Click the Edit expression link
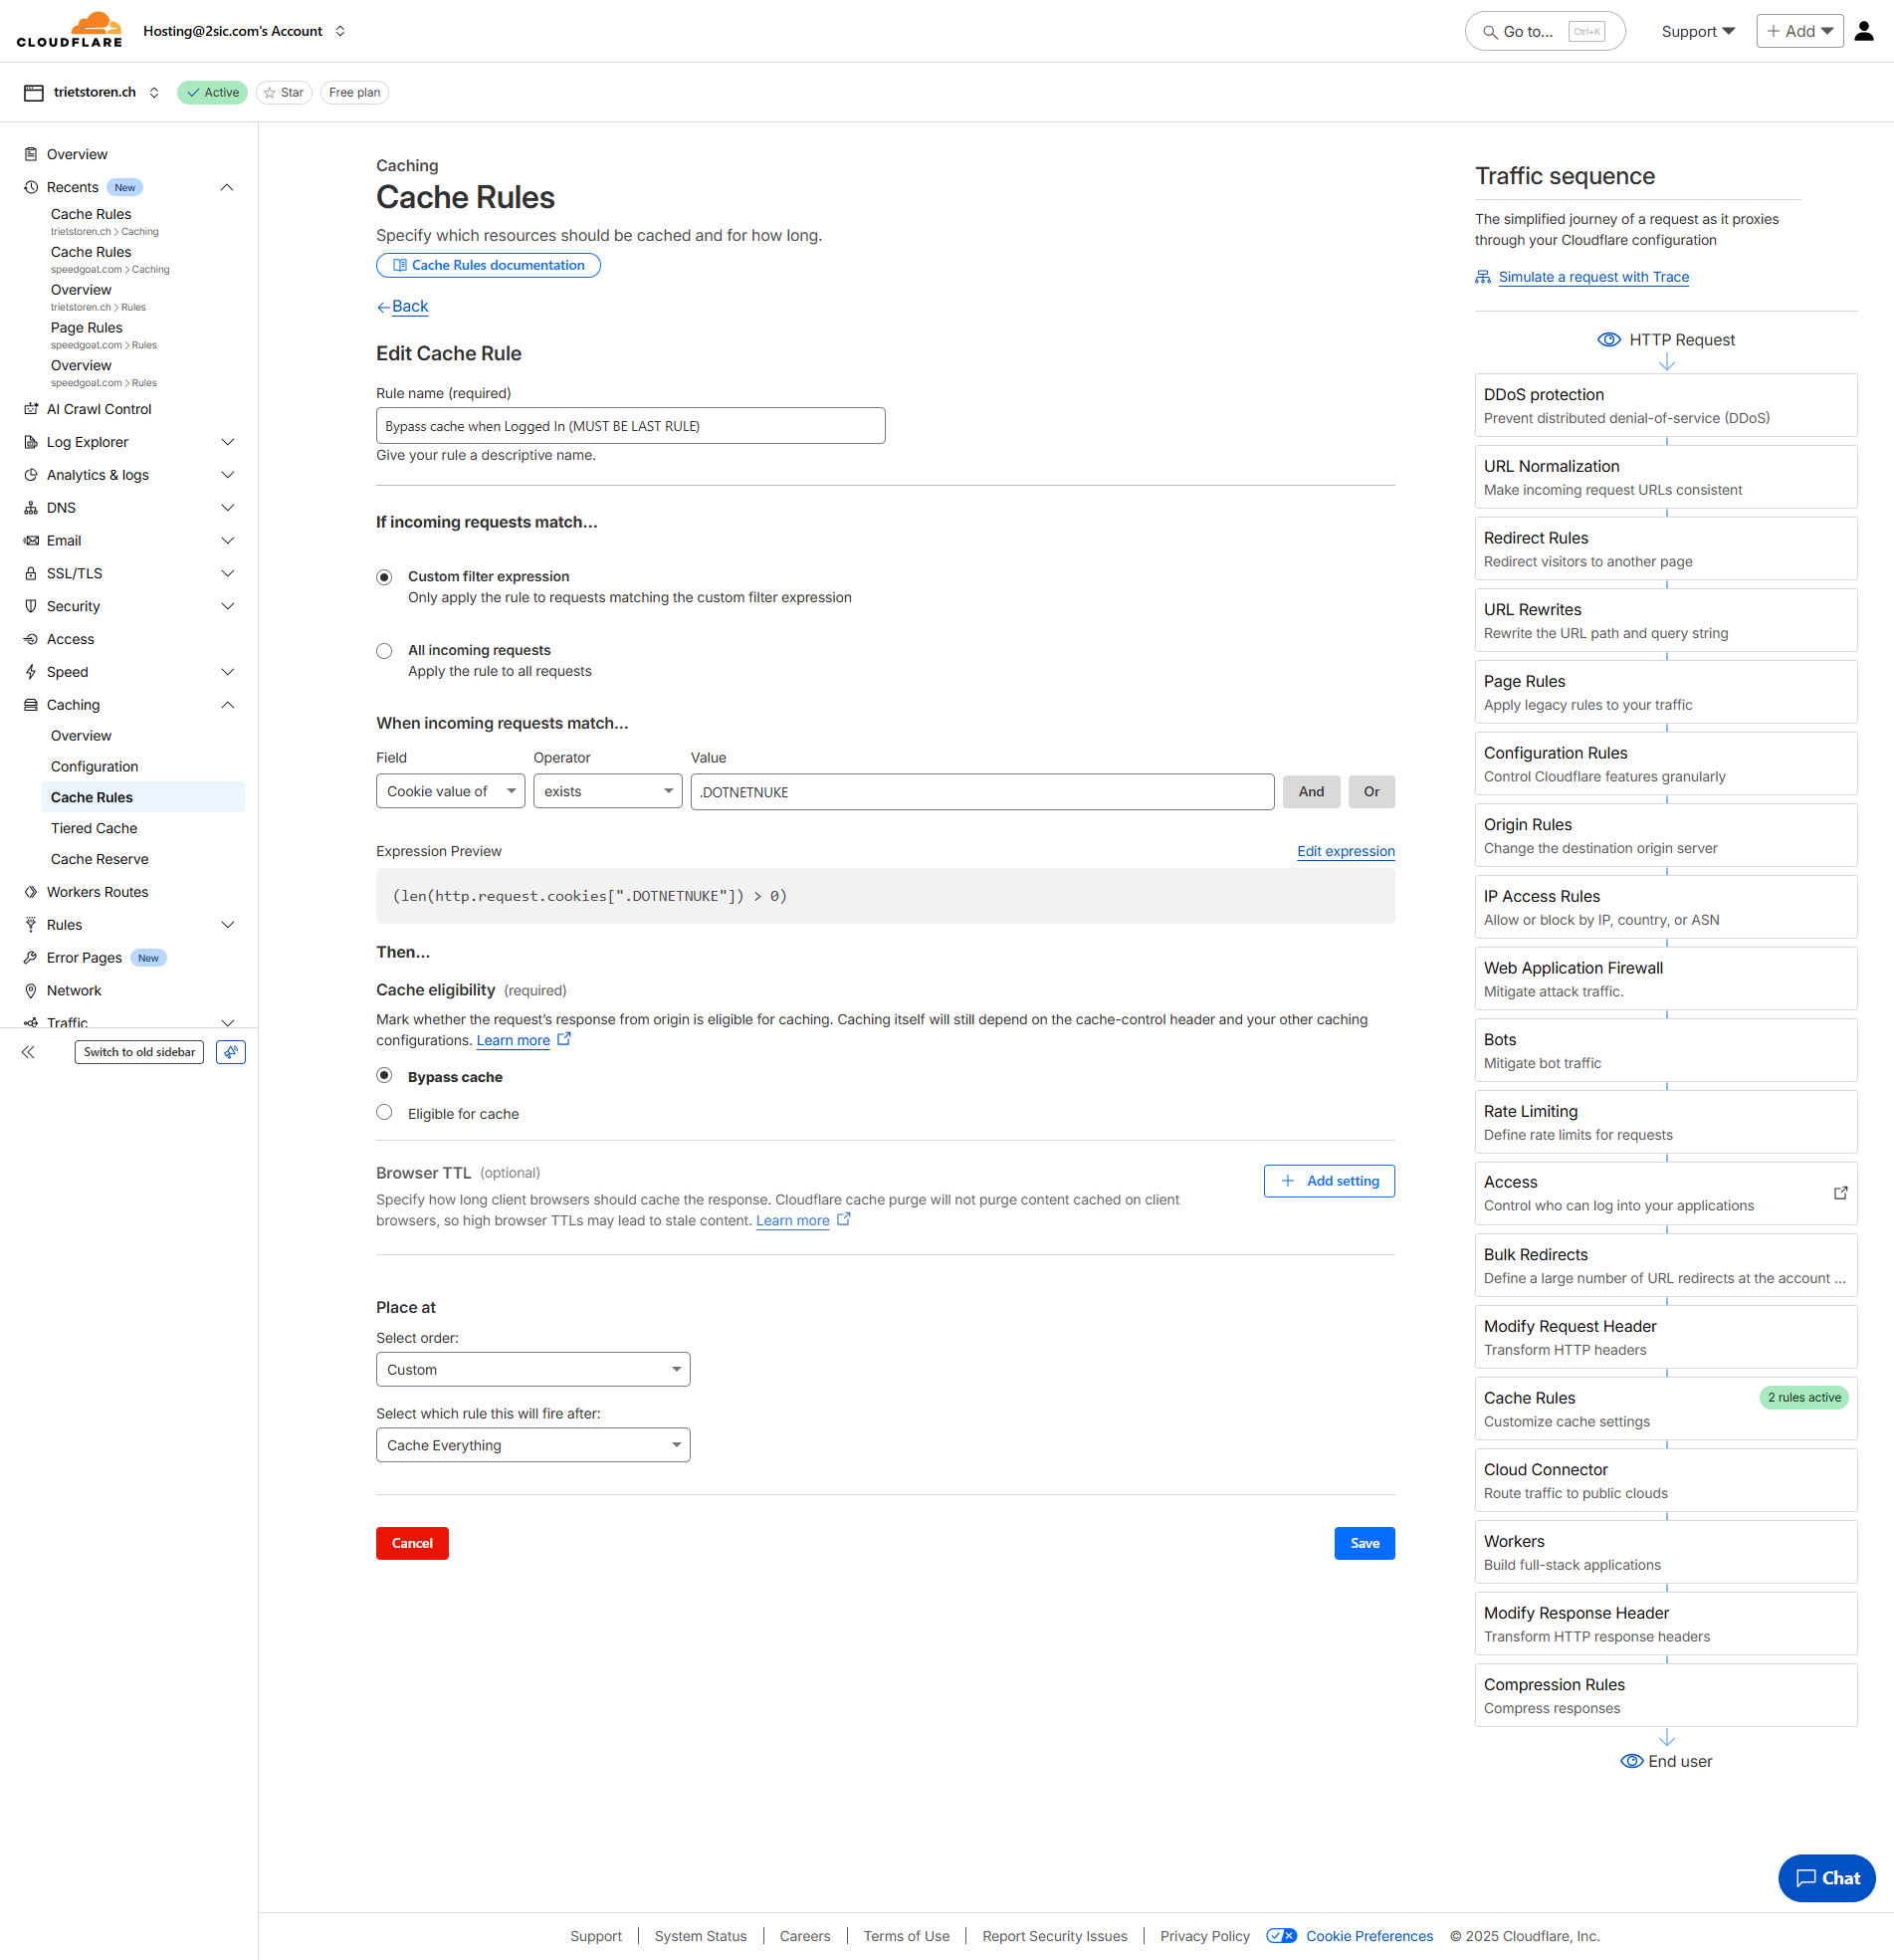The image size is (1894, 1960). pos(1345,851)
